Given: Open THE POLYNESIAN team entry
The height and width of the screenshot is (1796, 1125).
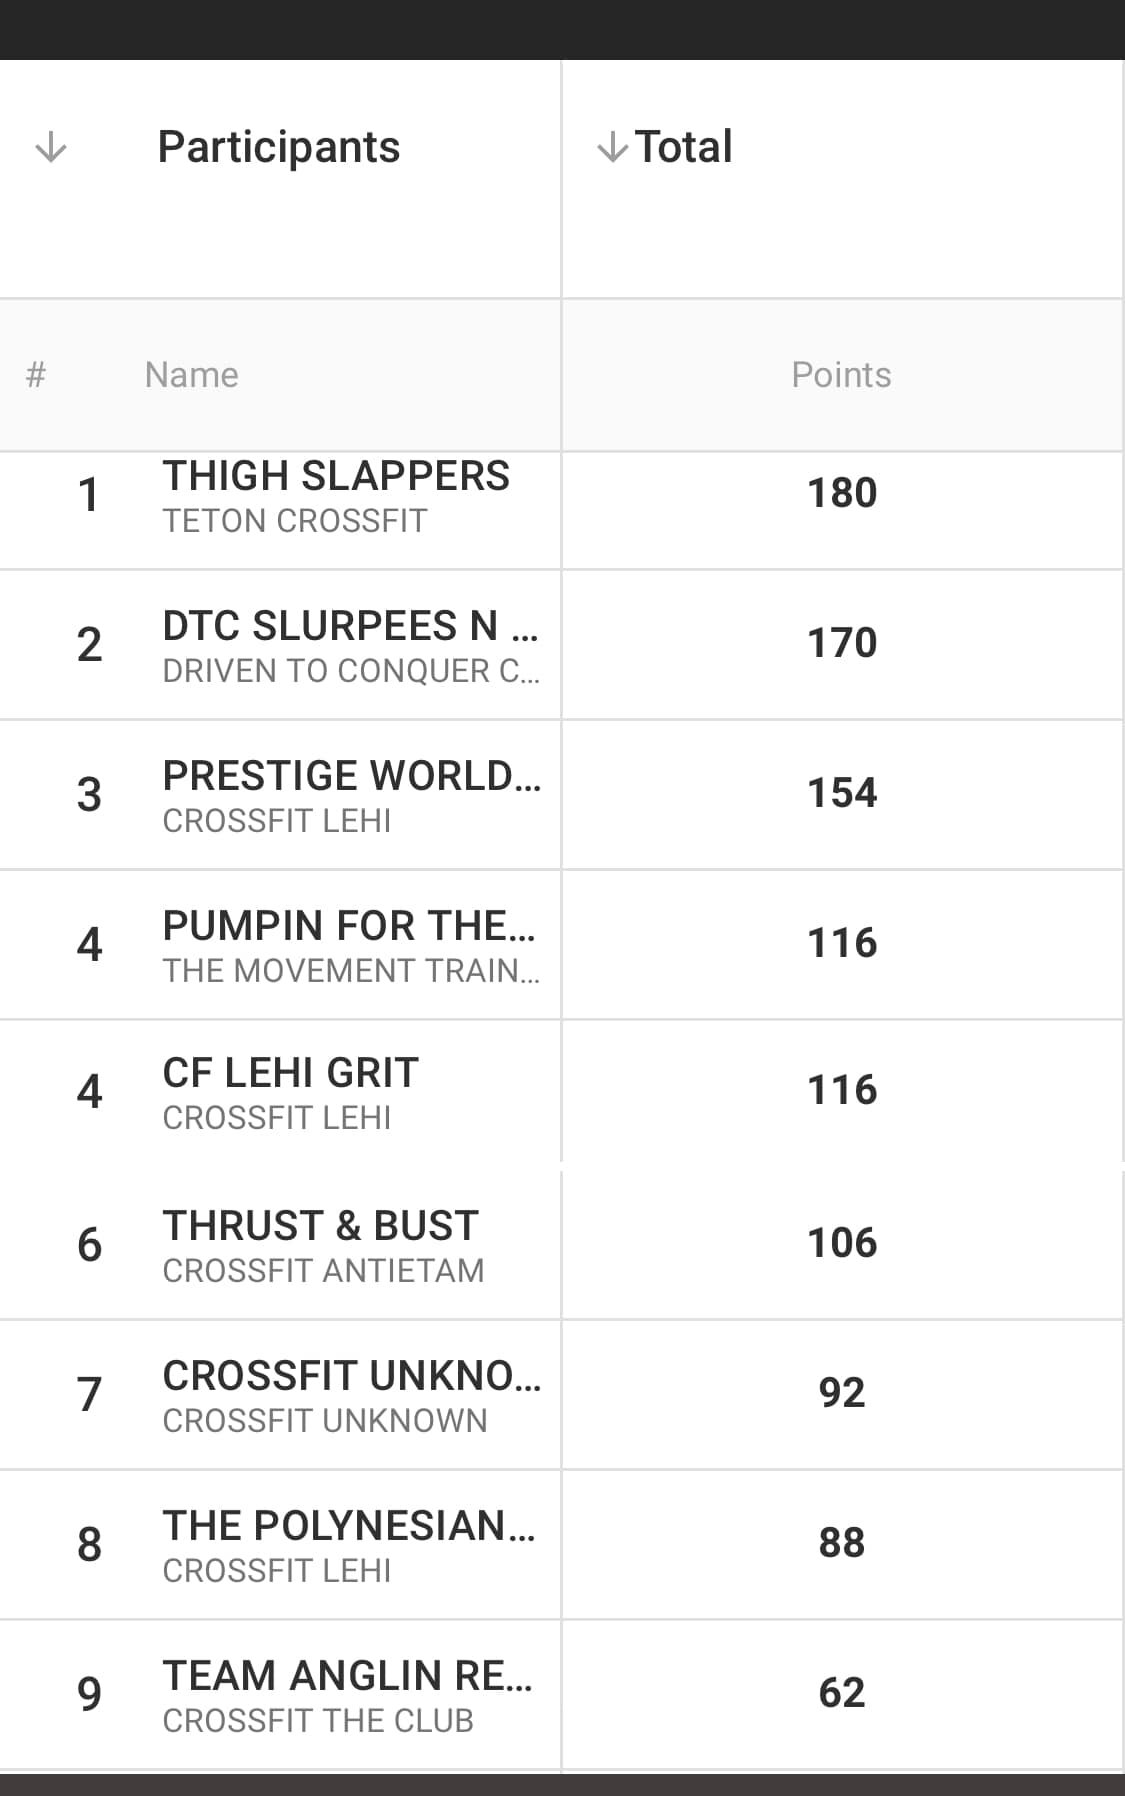Looking at the screenshot, I should click(349, 1526).
